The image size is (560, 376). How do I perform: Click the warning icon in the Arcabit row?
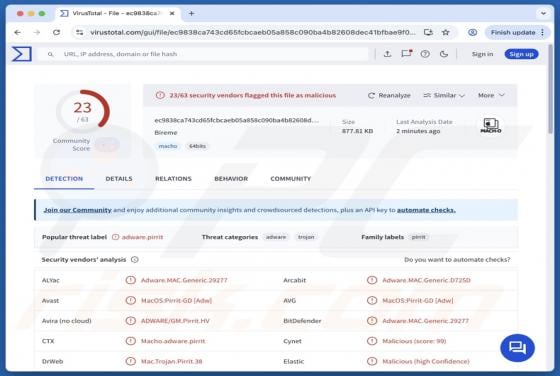pyautogui.click(x=372, y=280)
